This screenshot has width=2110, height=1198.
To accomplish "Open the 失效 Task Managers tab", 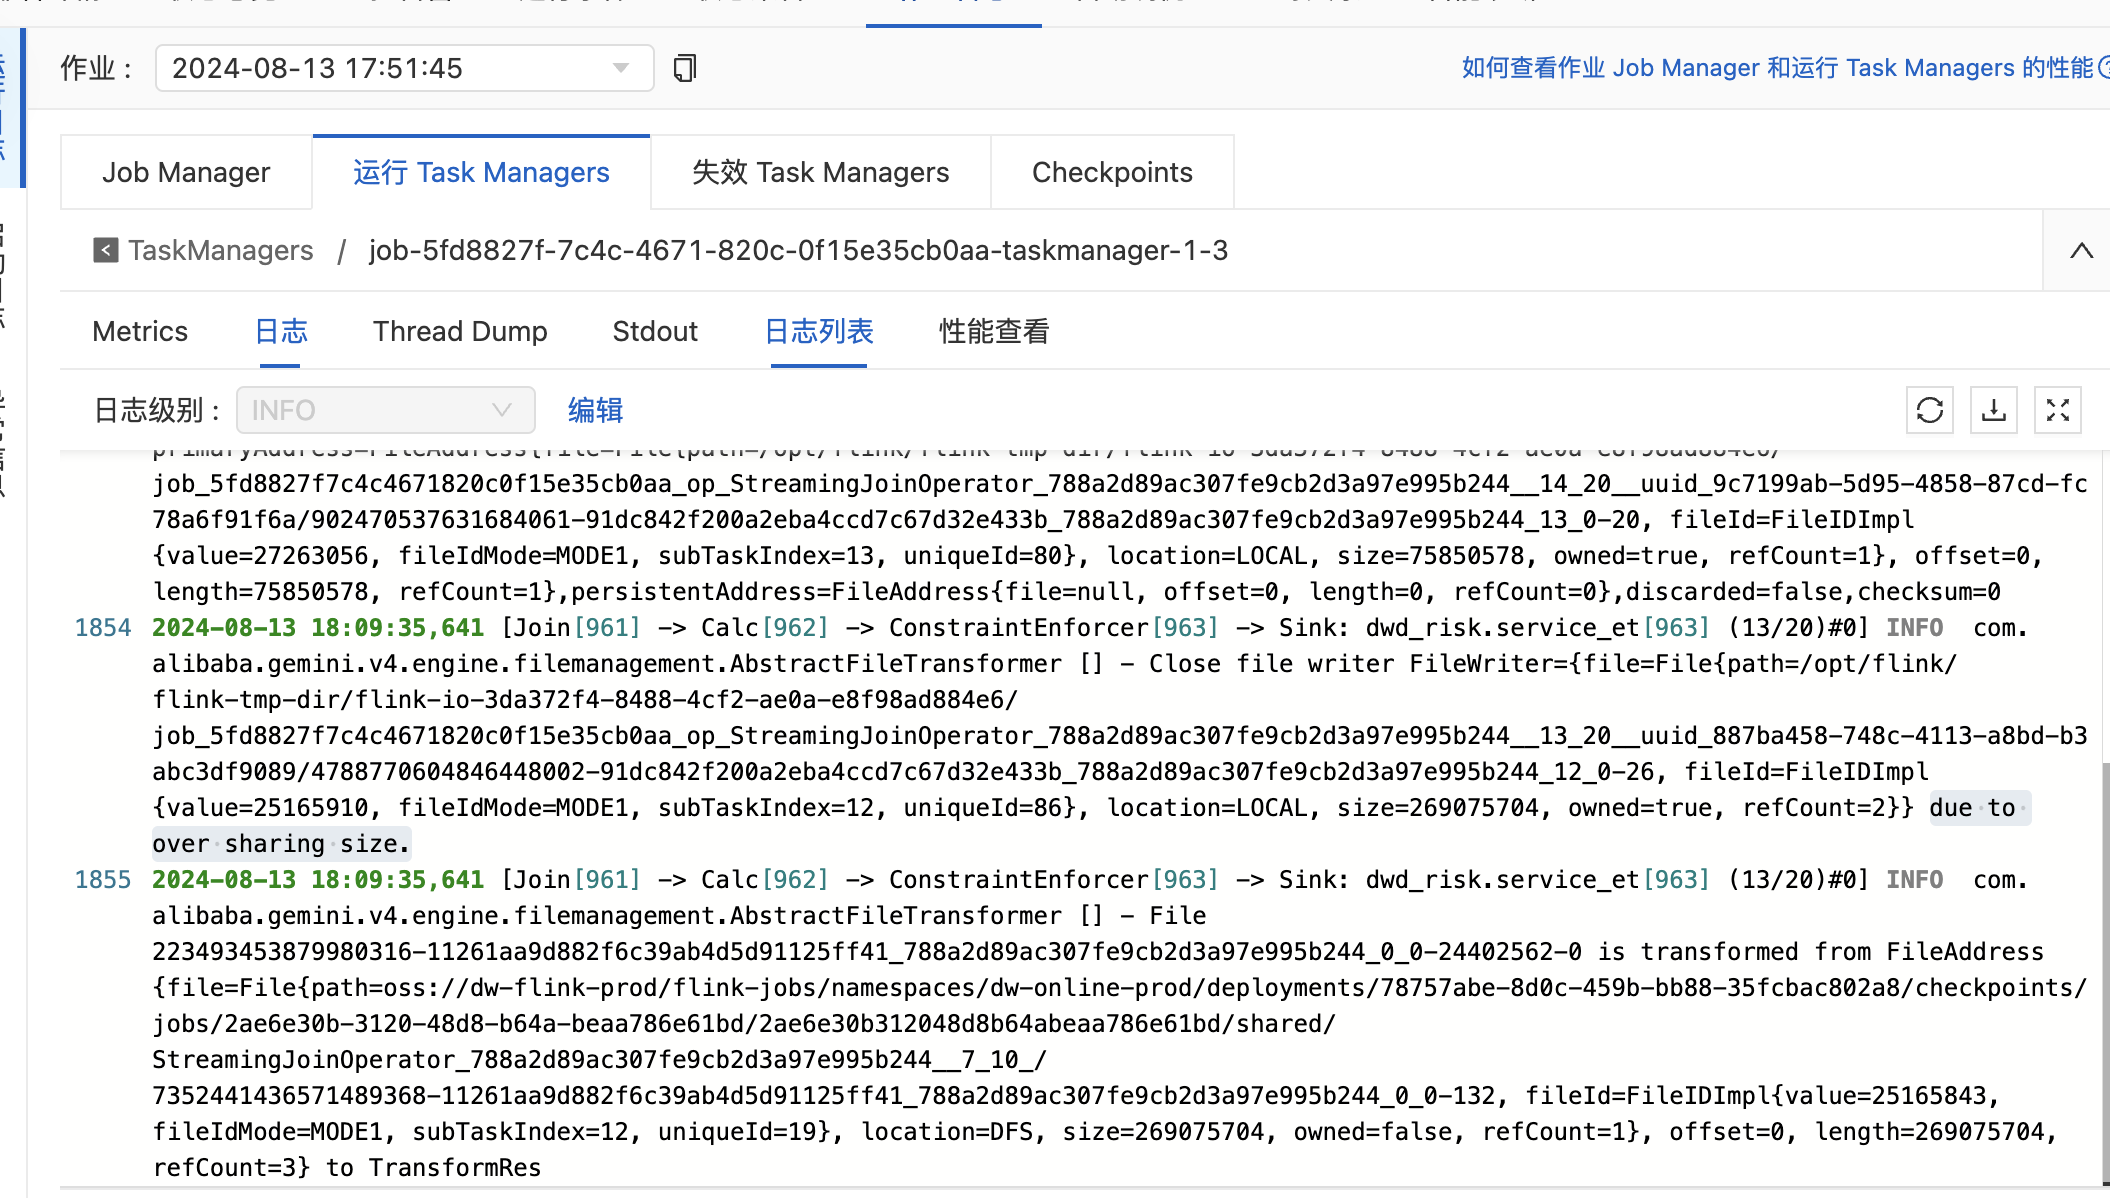I will pyautogui.click(x=820, y=172).
